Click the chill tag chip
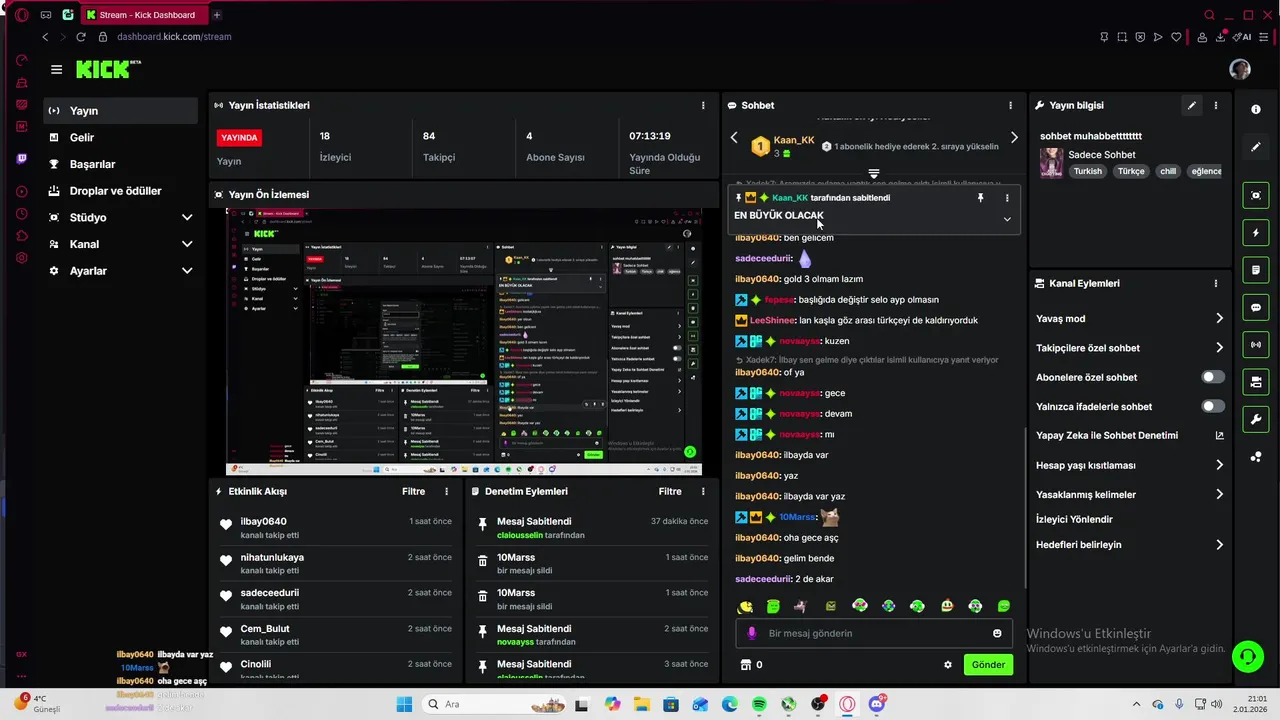 [x=1168, y=171]
